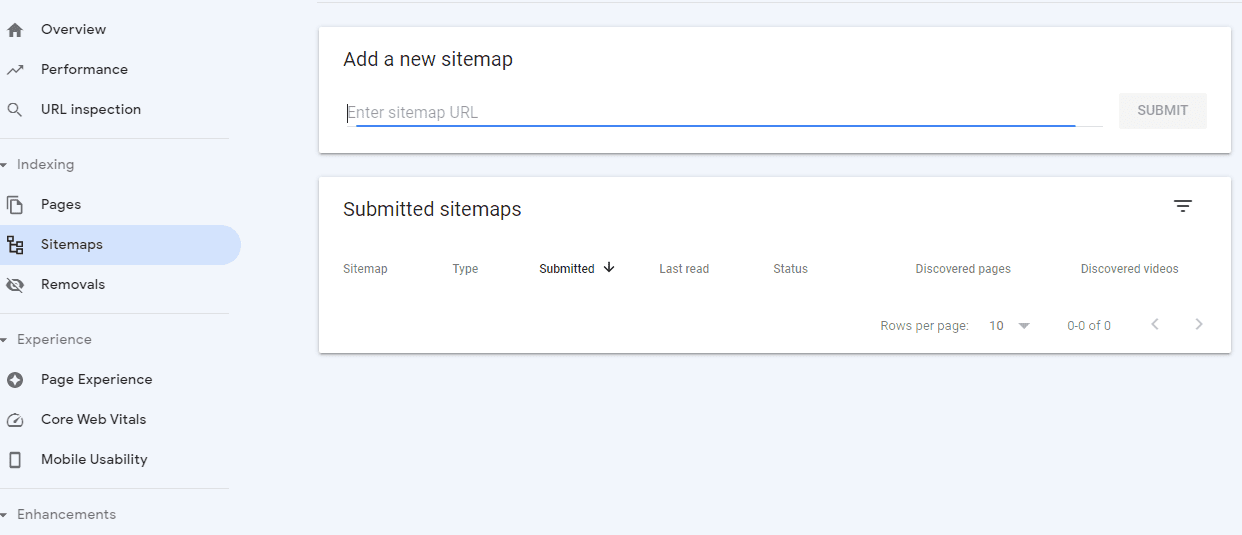Select the Mobile Usability phone icon
Image resolution: width=1242 pixels, height=535 pixels.
click(15, 460)
